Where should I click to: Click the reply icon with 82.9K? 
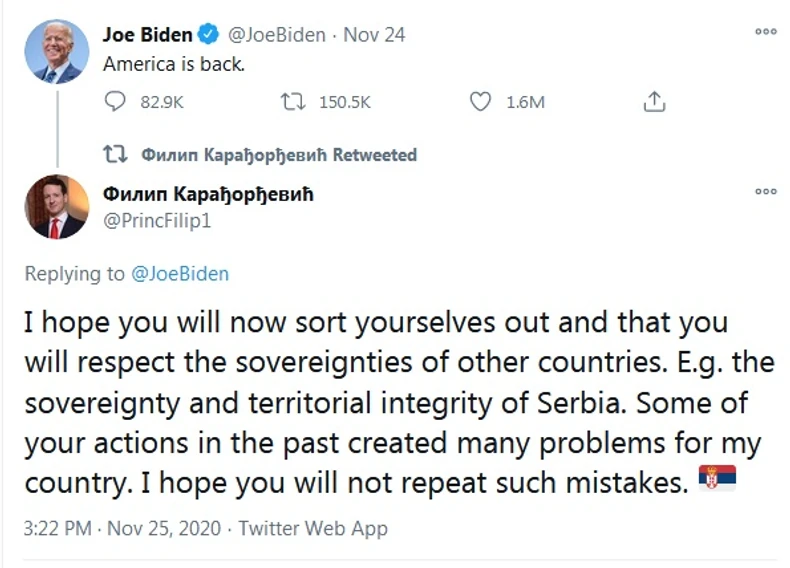tap(117, 102)
